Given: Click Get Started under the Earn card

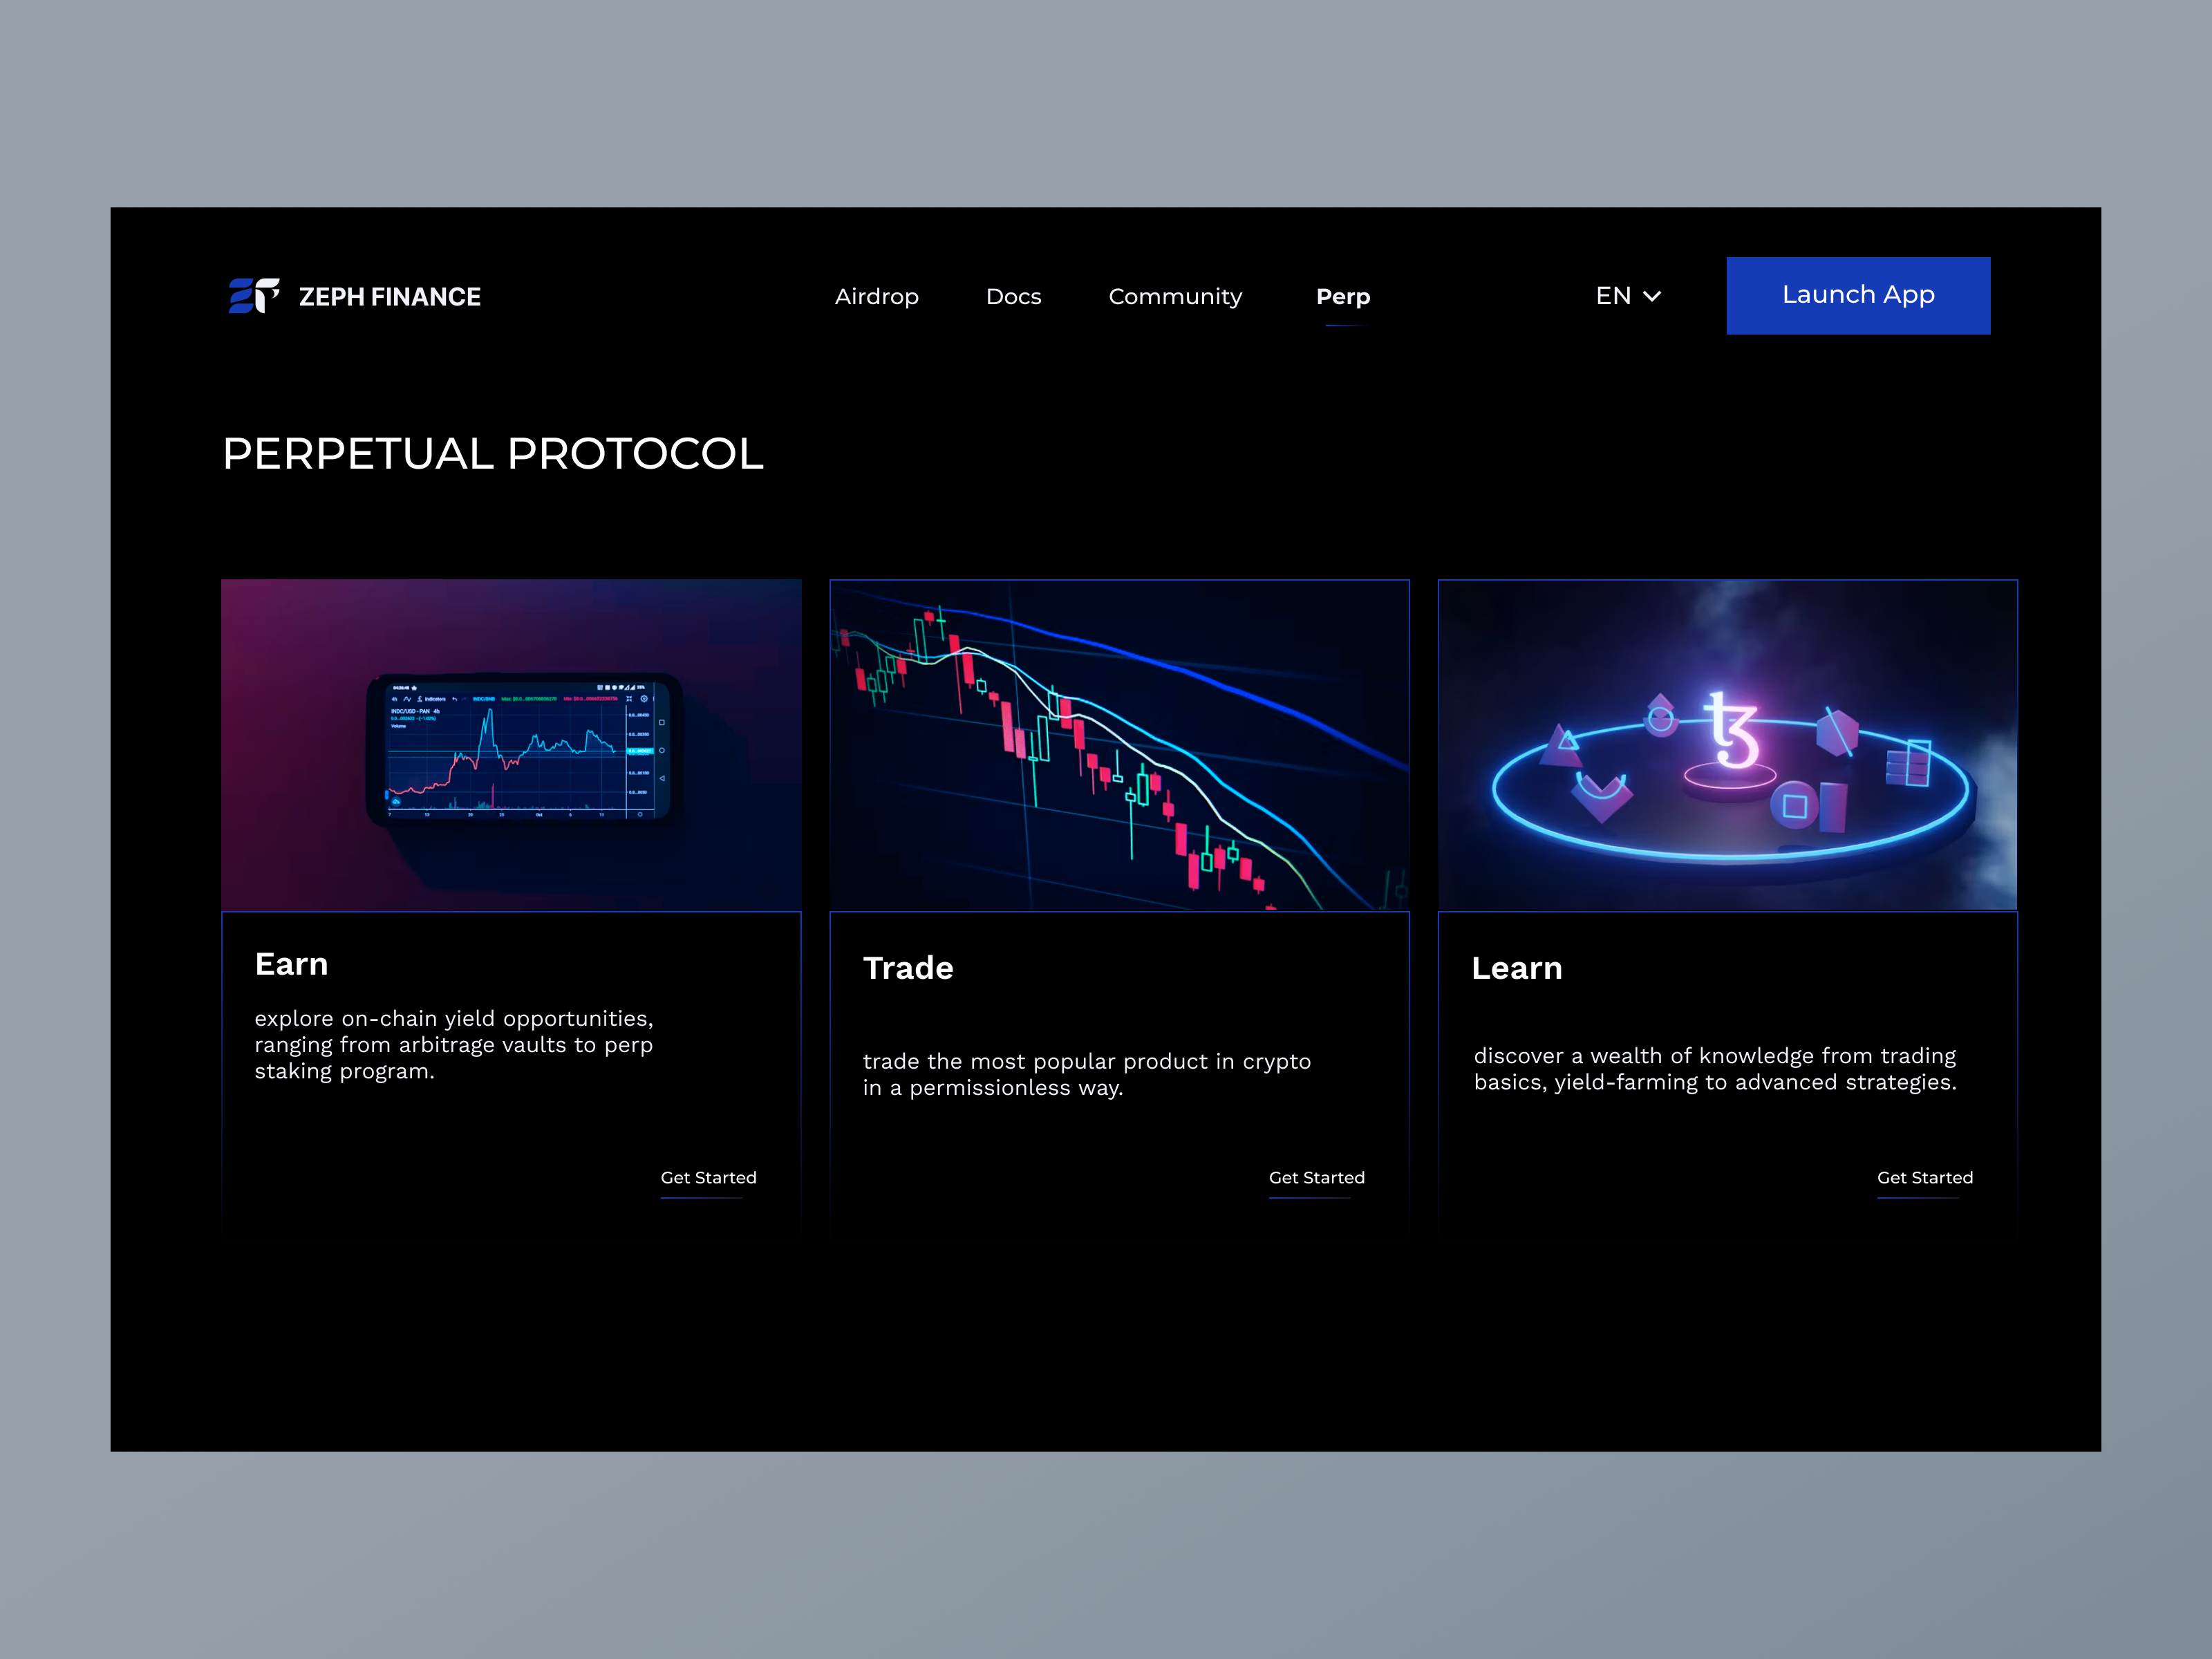Looking at the screenshot, I should [x=708, y=1178].
